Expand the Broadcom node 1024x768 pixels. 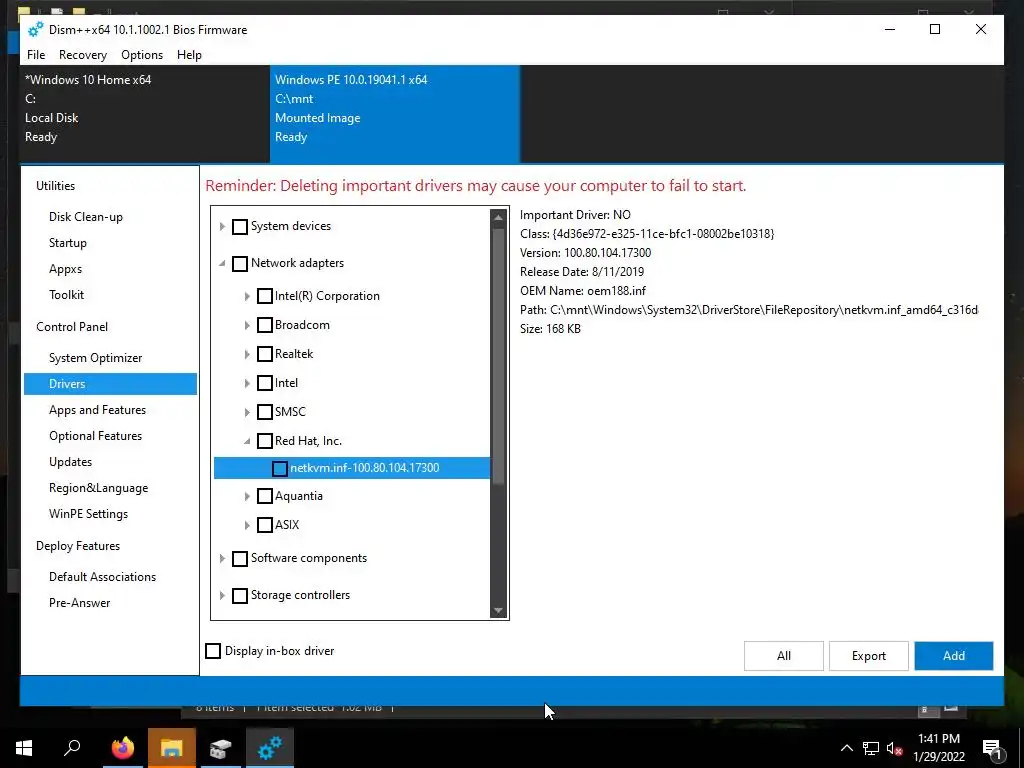[x=247, y=325]
